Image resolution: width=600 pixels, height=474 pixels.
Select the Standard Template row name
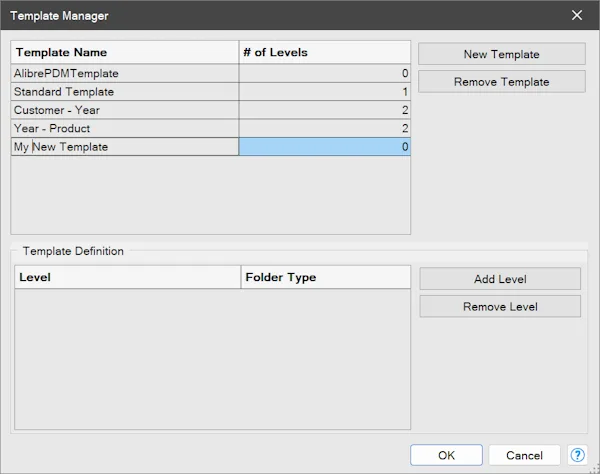click(x=125, y=91)
